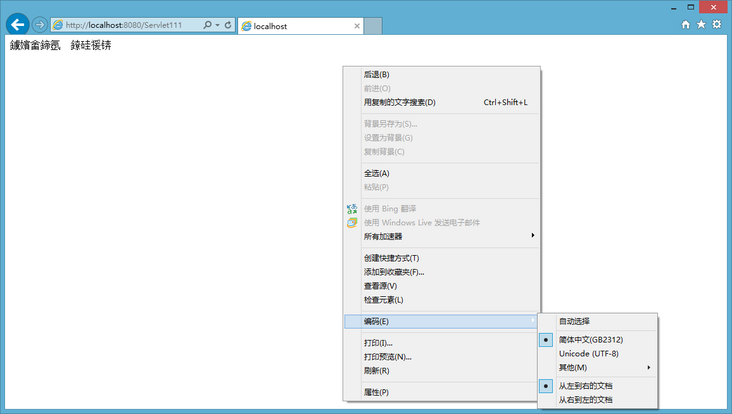Click Windows Live mail icon in menu
Viewport: 732px width, 414px height.
352,223
